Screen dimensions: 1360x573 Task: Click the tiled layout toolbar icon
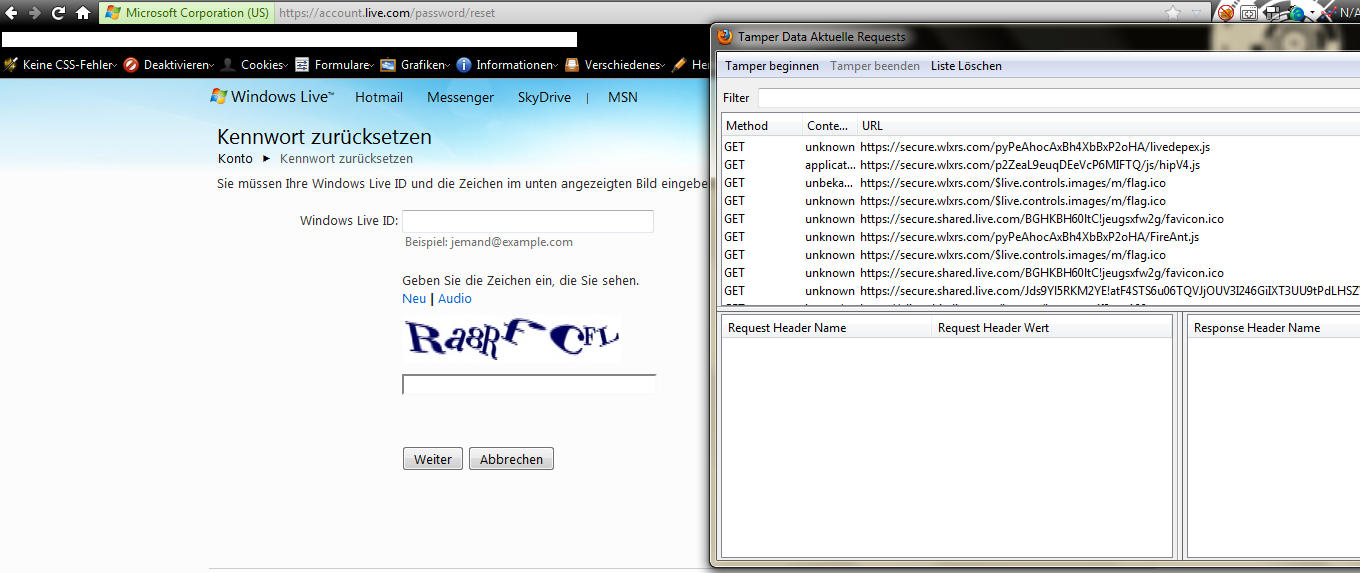point(1273,13)
